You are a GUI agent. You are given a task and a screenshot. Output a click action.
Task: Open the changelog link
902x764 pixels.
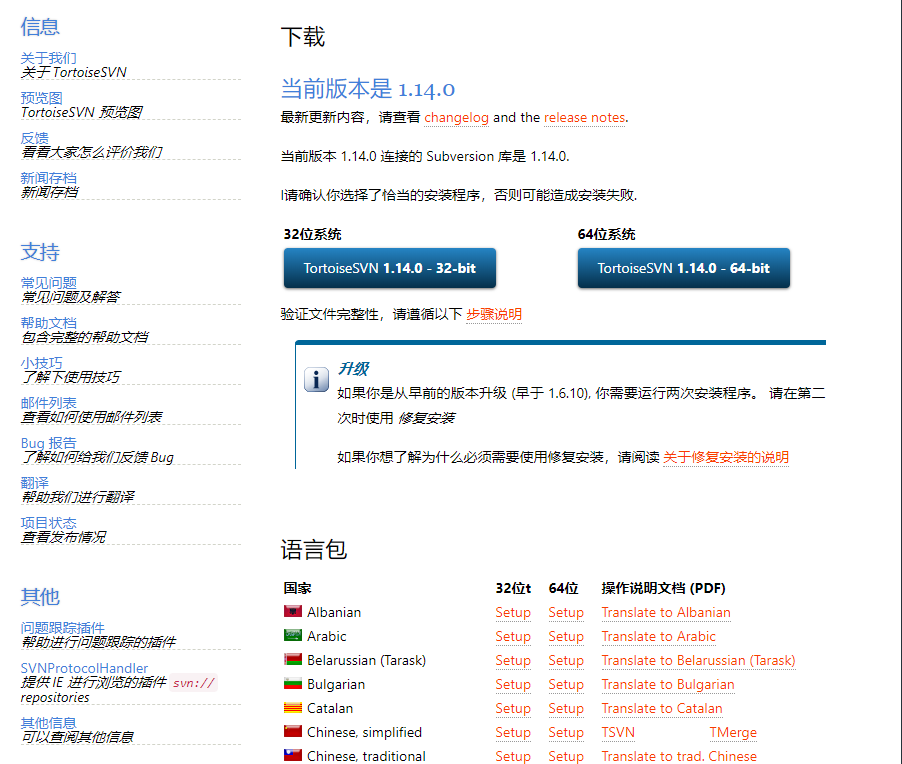click(x=456, y=117)
